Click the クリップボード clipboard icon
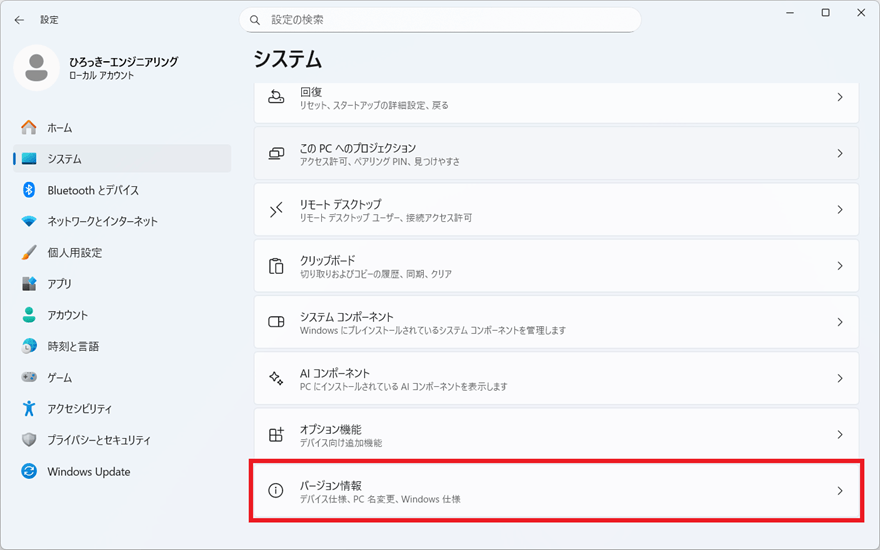880x550 pixels. click(x=276, y=266)
